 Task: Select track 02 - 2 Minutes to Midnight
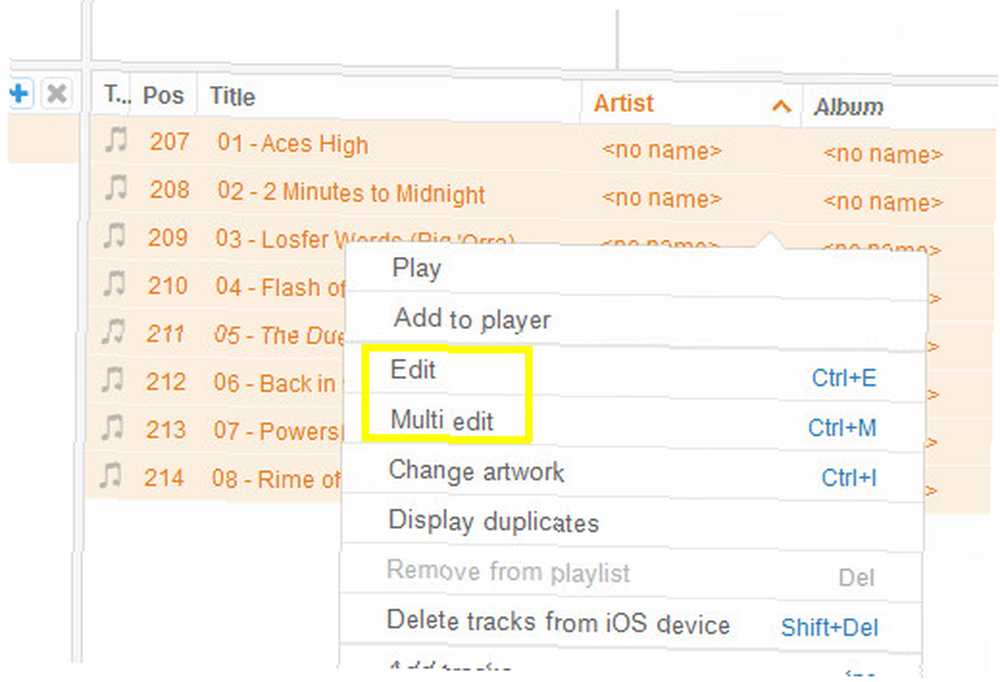(x=544, y=195)
